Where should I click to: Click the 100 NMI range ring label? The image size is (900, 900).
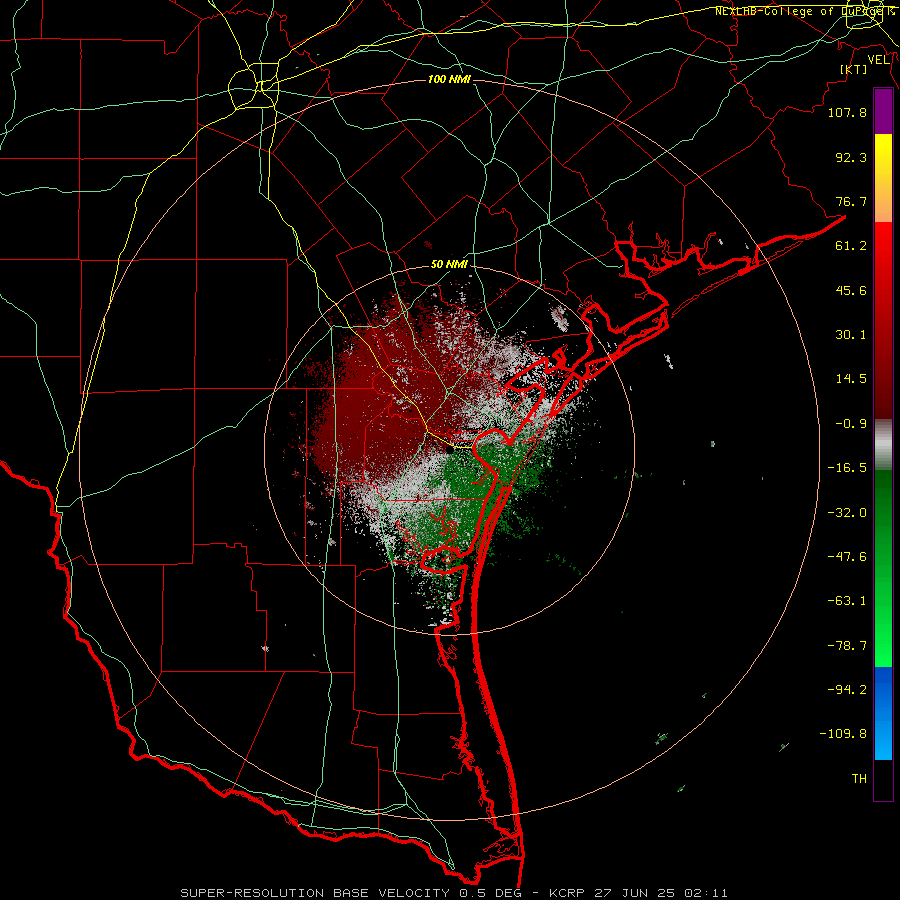(x=449, y=79)
